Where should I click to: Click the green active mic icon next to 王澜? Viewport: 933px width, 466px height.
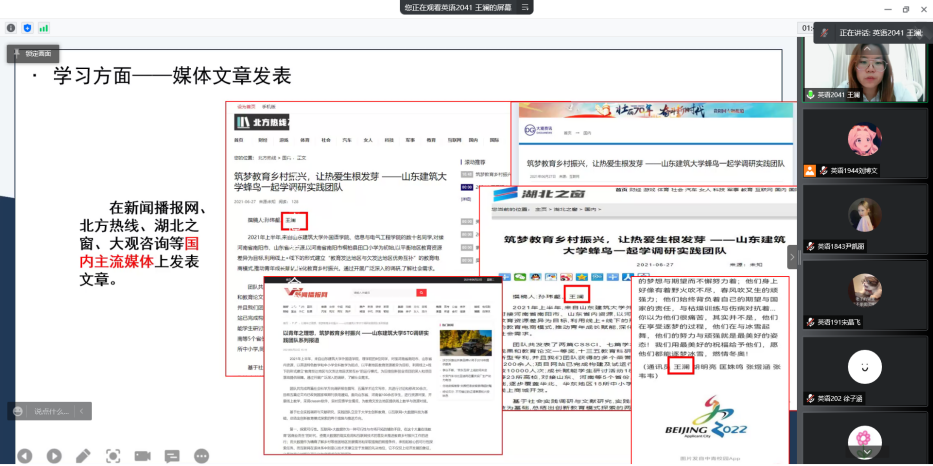pyautogui.click(x=810, y=95)
